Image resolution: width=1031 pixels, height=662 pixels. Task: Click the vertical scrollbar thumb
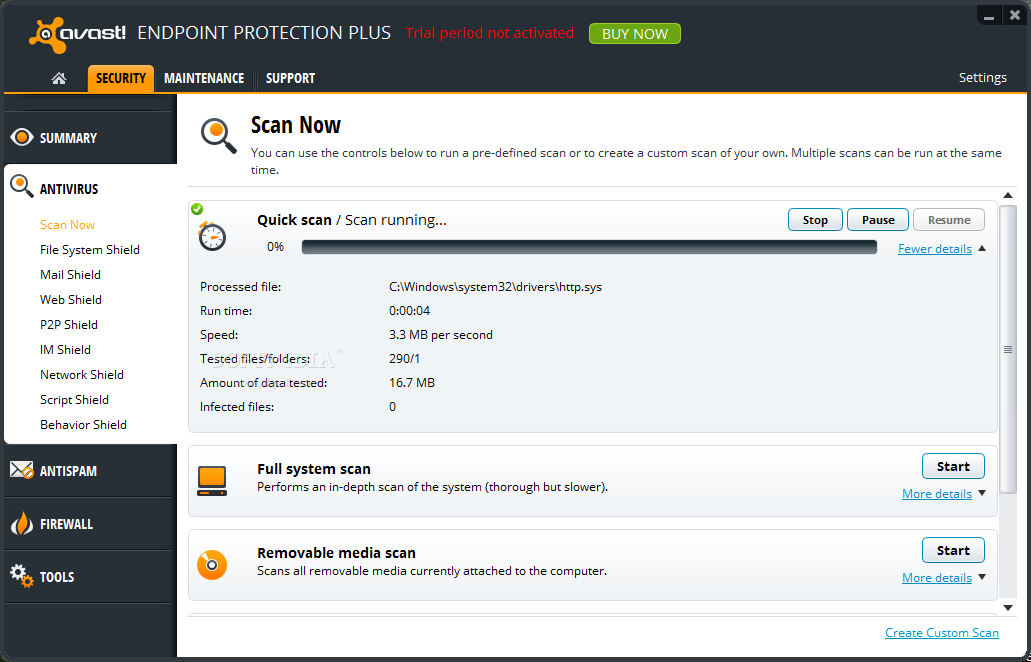pyautogui.click(x=1007, y=350)
